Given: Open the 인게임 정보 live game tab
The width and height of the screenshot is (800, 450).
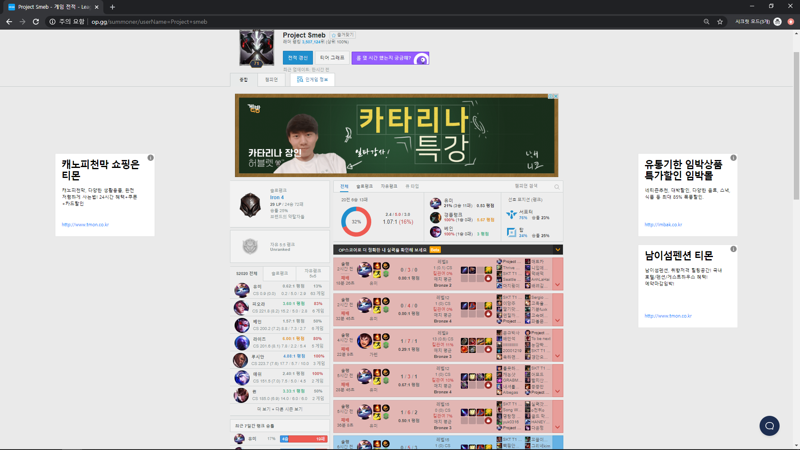Looking at the screenshot, I should [312, 80].
